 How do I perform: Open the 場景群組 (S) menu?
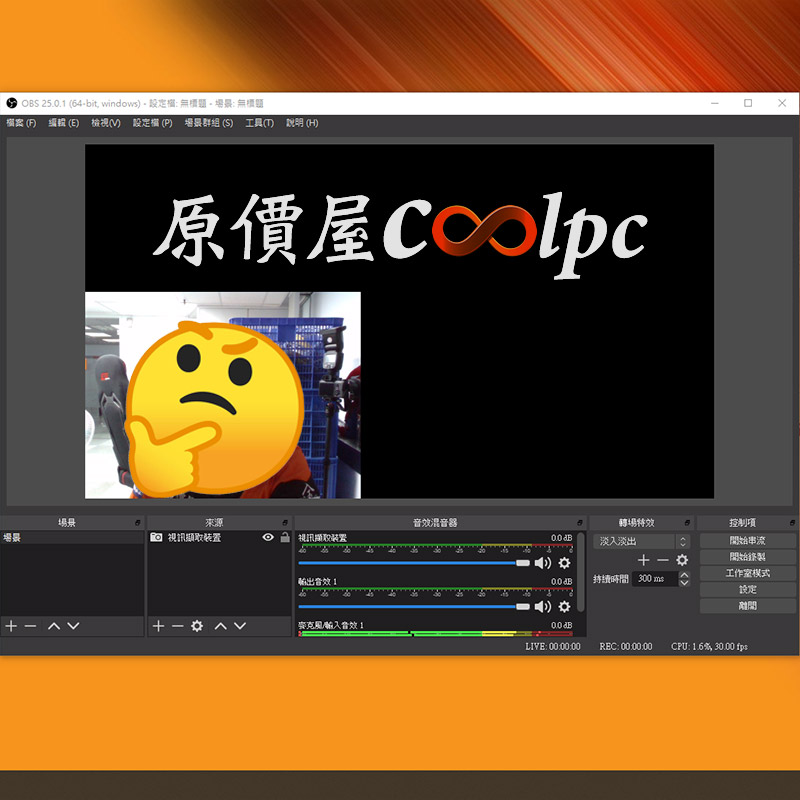(209, 123)
